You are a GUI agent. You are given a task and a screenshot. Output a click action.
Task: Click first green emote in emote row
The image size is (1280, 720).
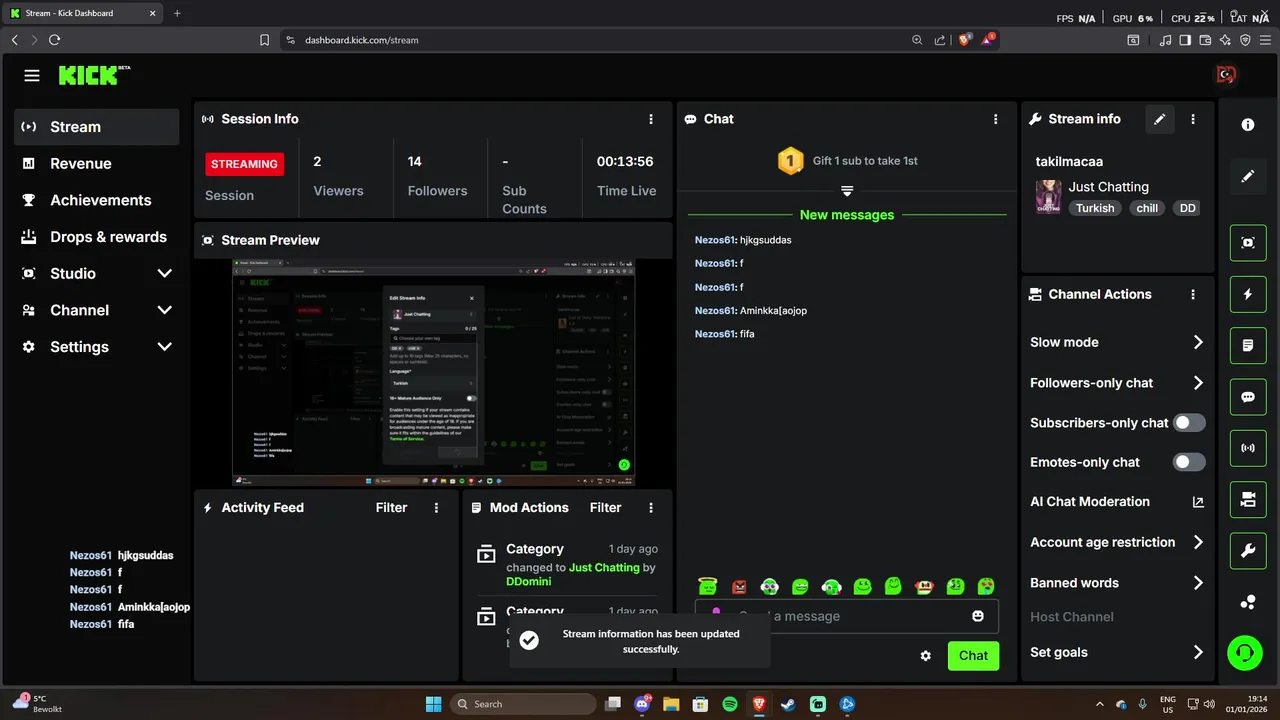pos(708,587)
